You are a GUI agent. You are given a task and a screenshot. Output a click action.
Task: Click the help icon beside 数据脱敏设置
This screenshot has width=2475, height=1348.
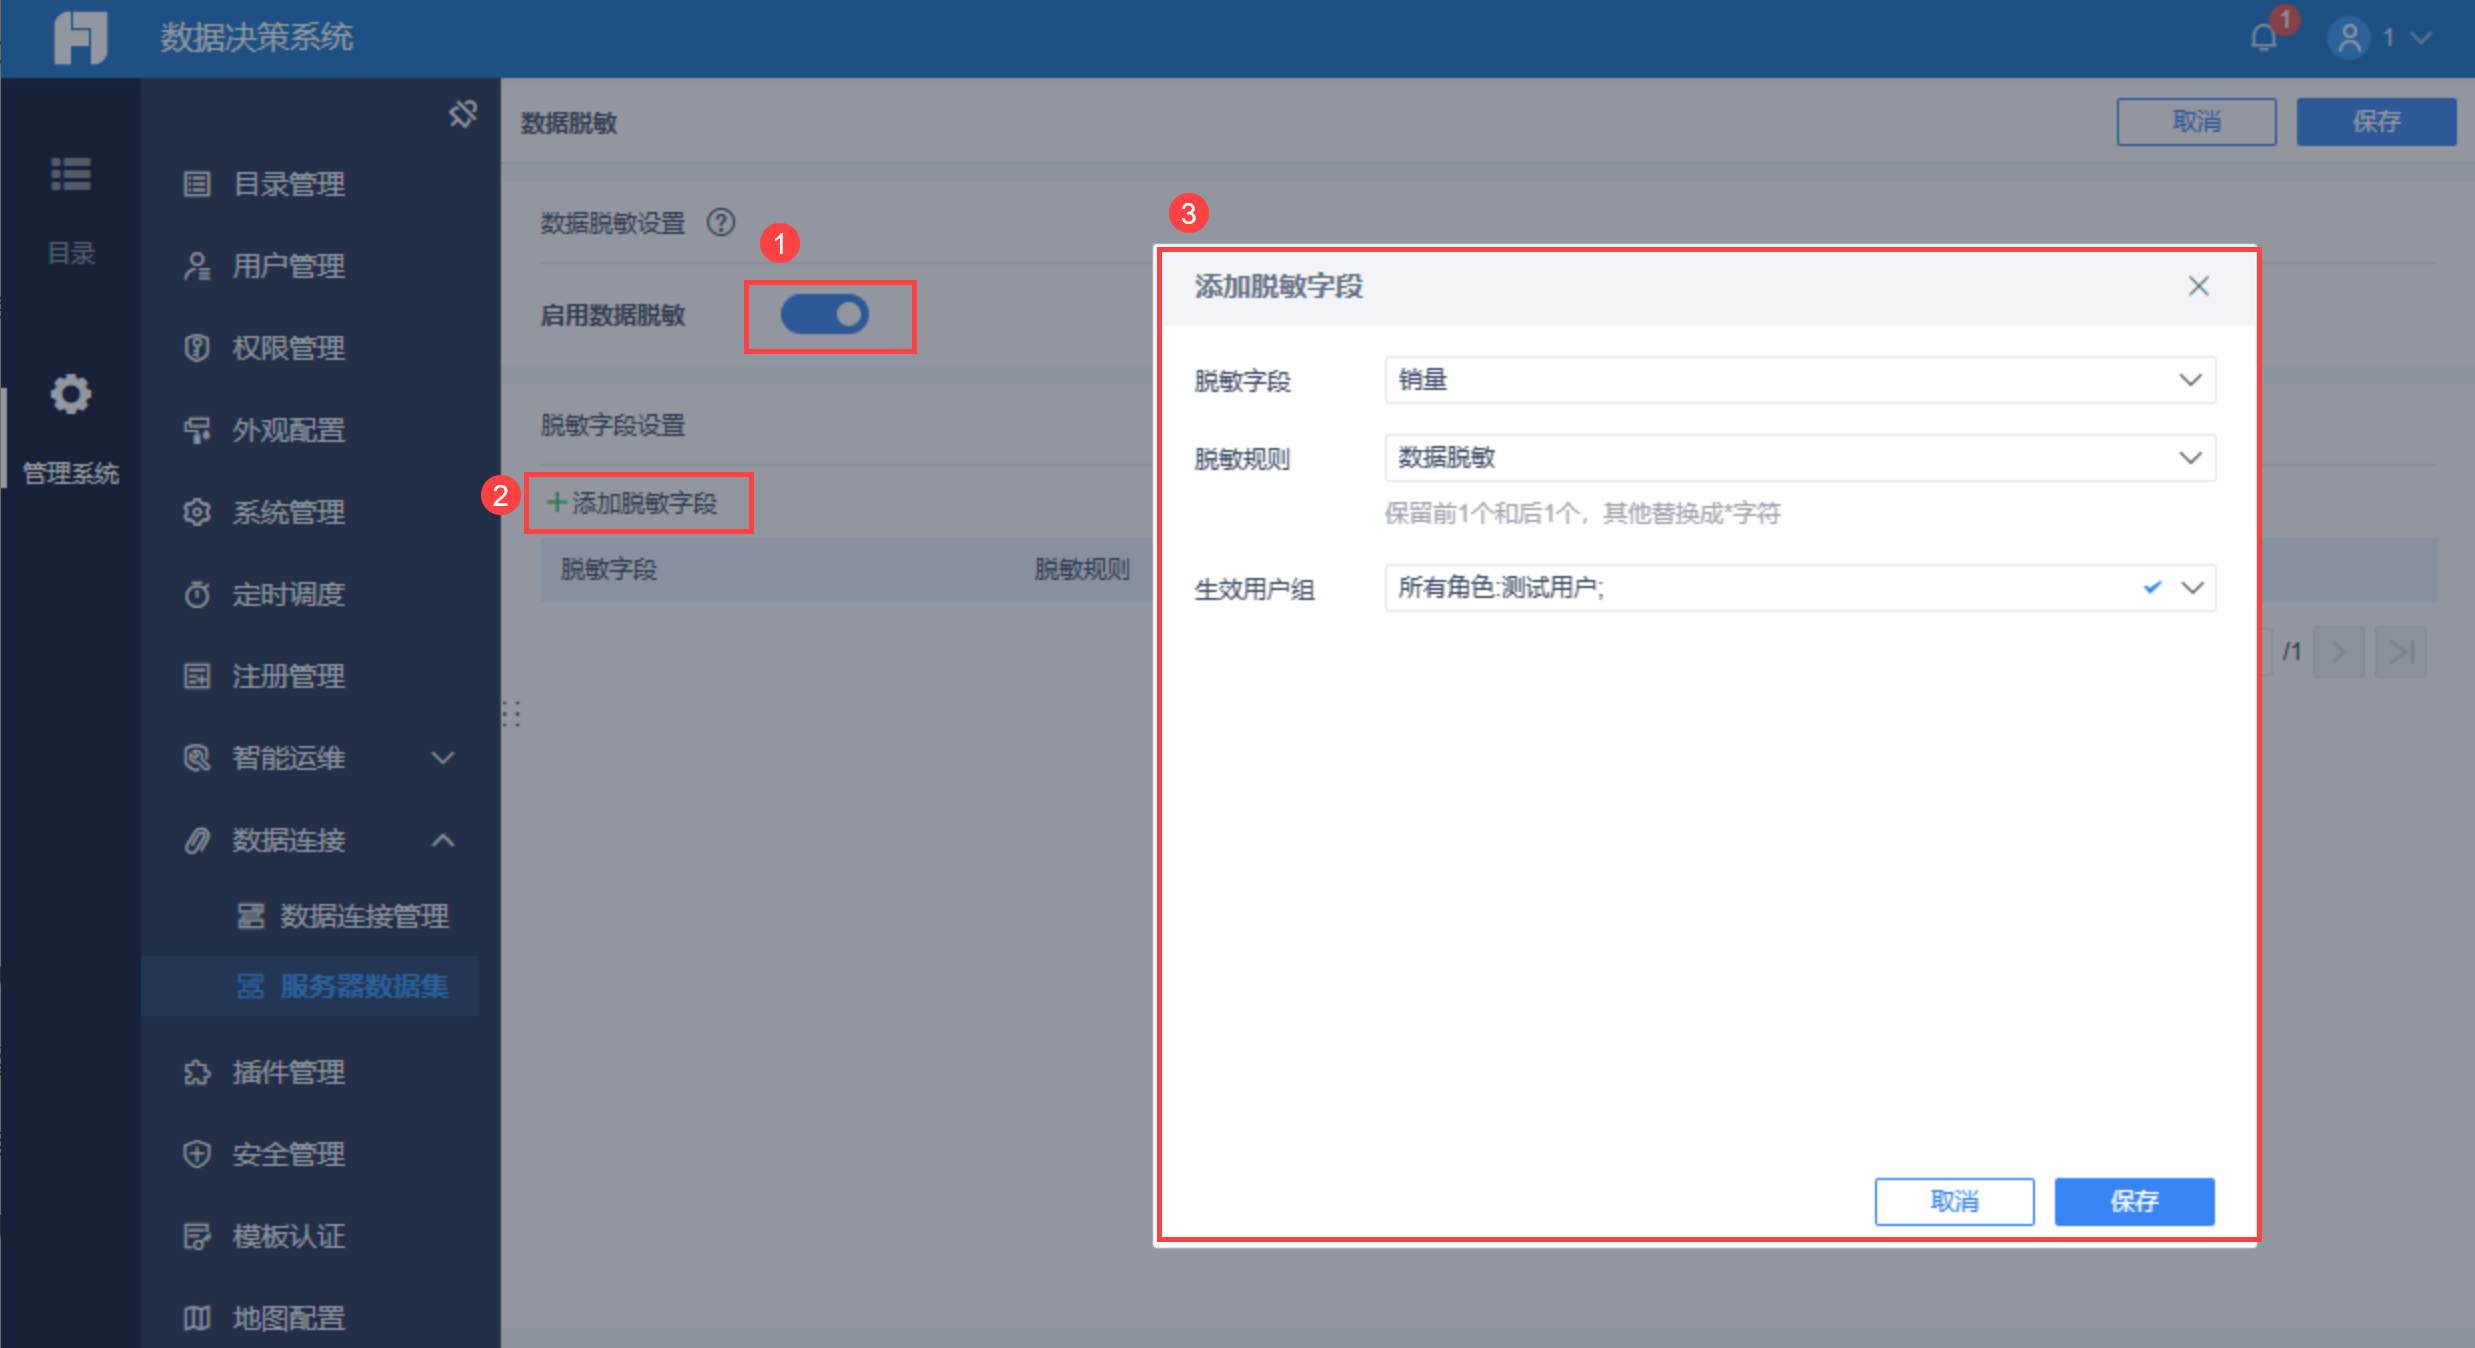click(x=720, y=222)
